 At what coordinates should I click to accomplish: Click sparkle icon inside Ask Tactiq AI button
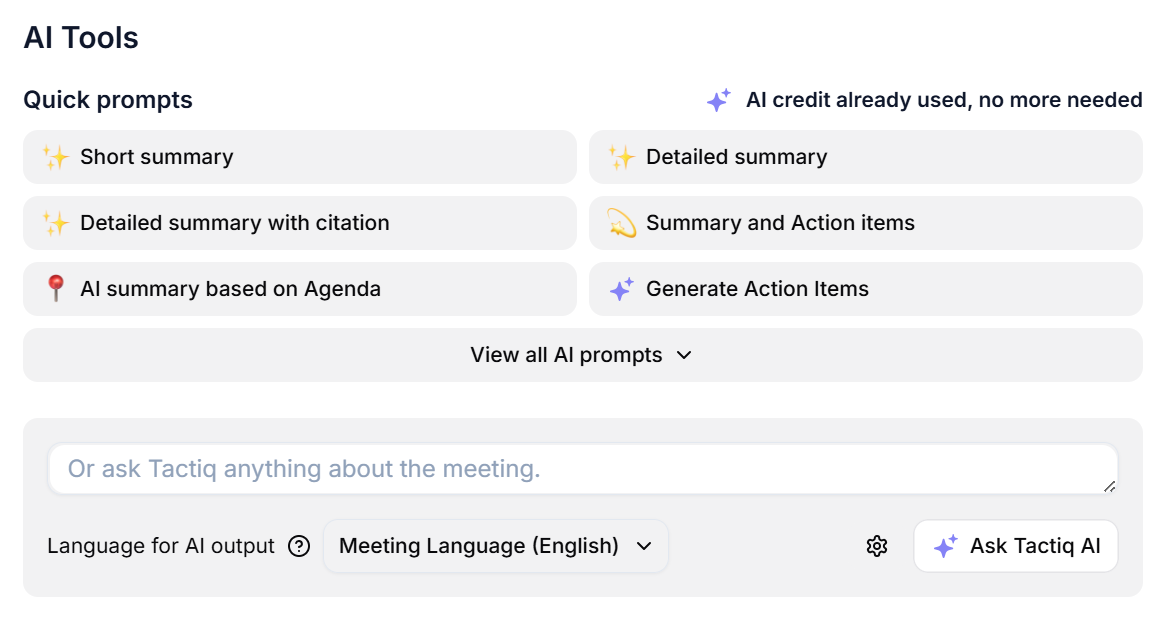945,546
